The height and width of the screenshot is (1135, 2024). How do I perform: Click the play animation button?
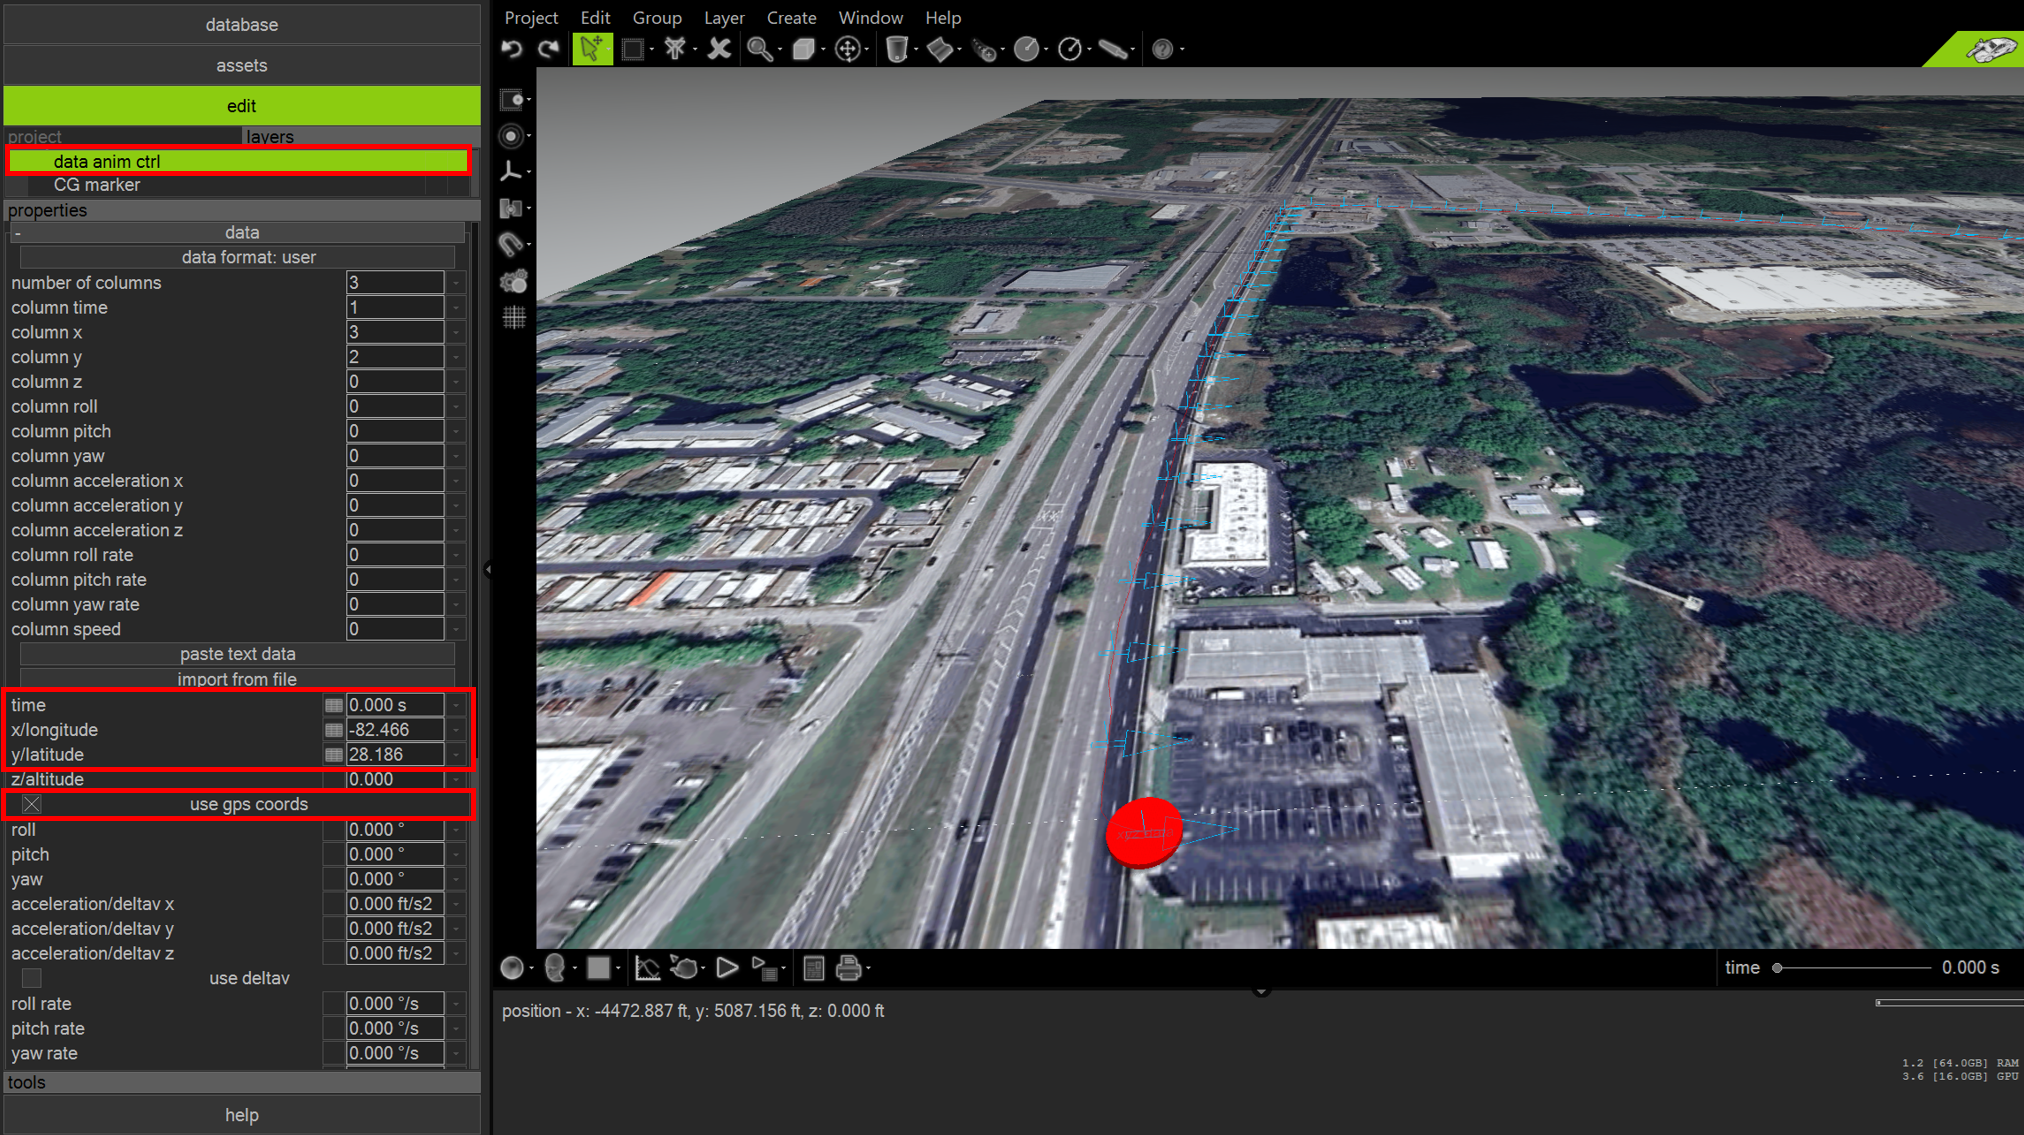(727, 968)
